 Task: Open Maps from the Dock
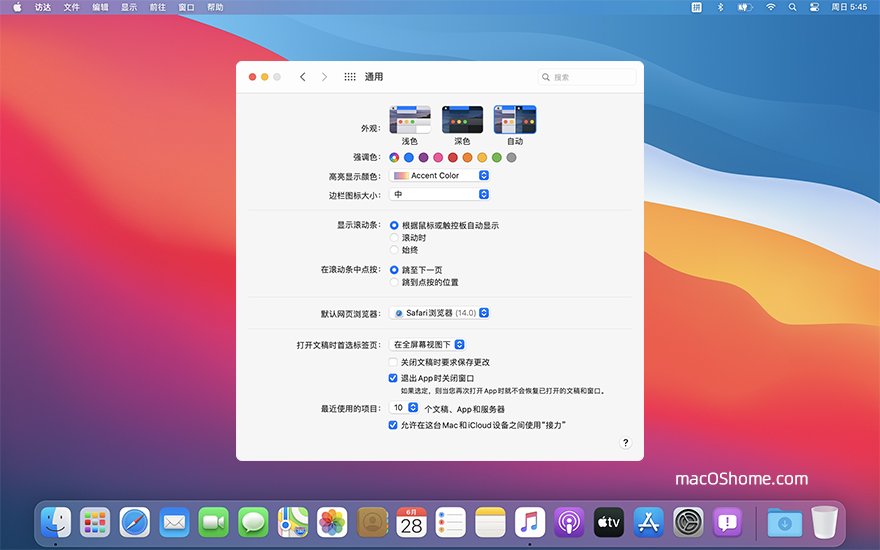(293, 522)
